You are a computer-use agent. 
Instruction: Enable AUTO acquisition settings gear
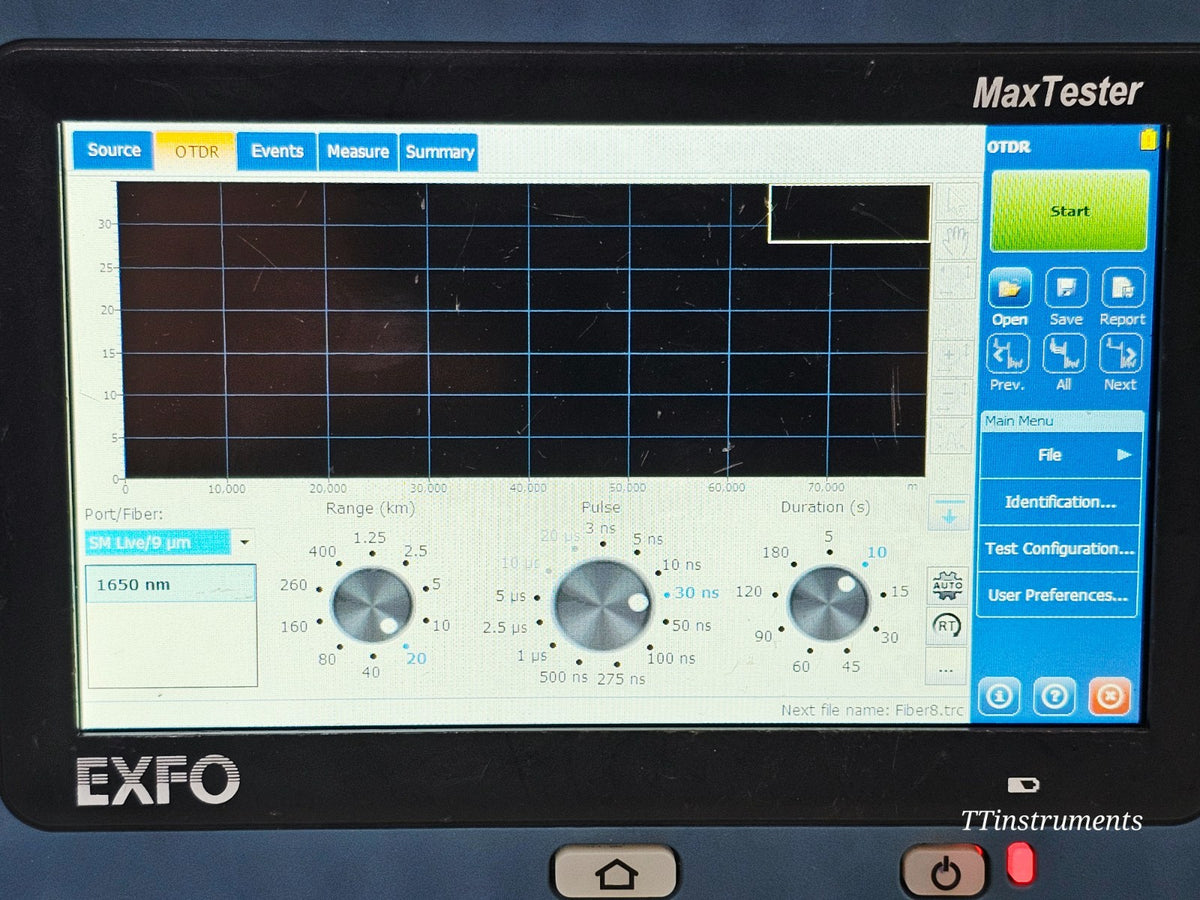point(946,584)
